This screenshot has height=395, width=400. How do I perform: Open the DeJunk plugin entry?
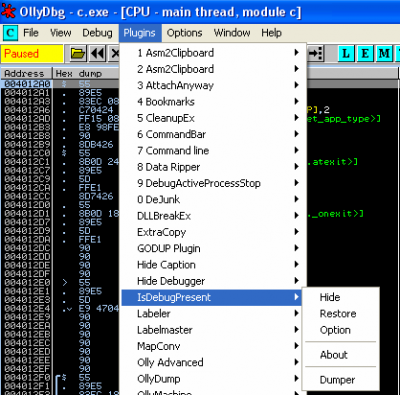coord(213,200)
